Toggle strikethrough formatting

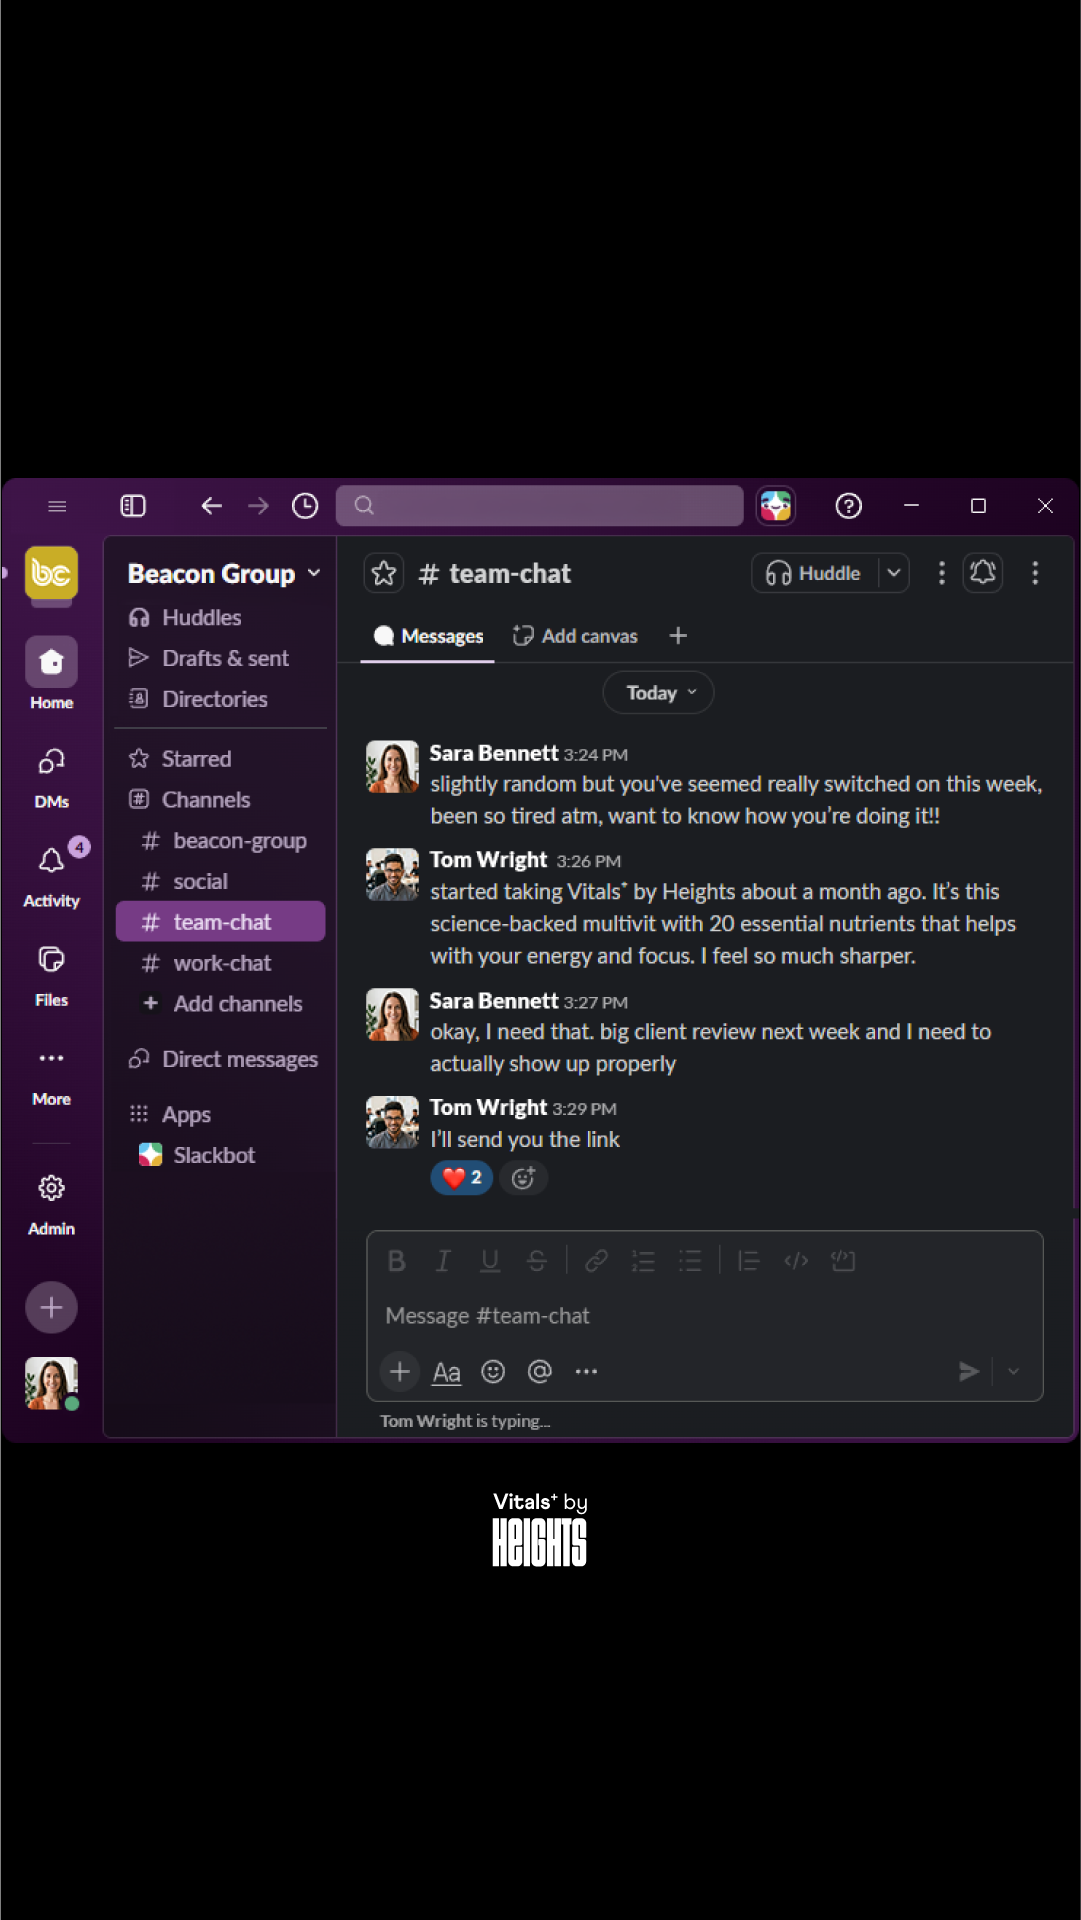click(537, 1261)
